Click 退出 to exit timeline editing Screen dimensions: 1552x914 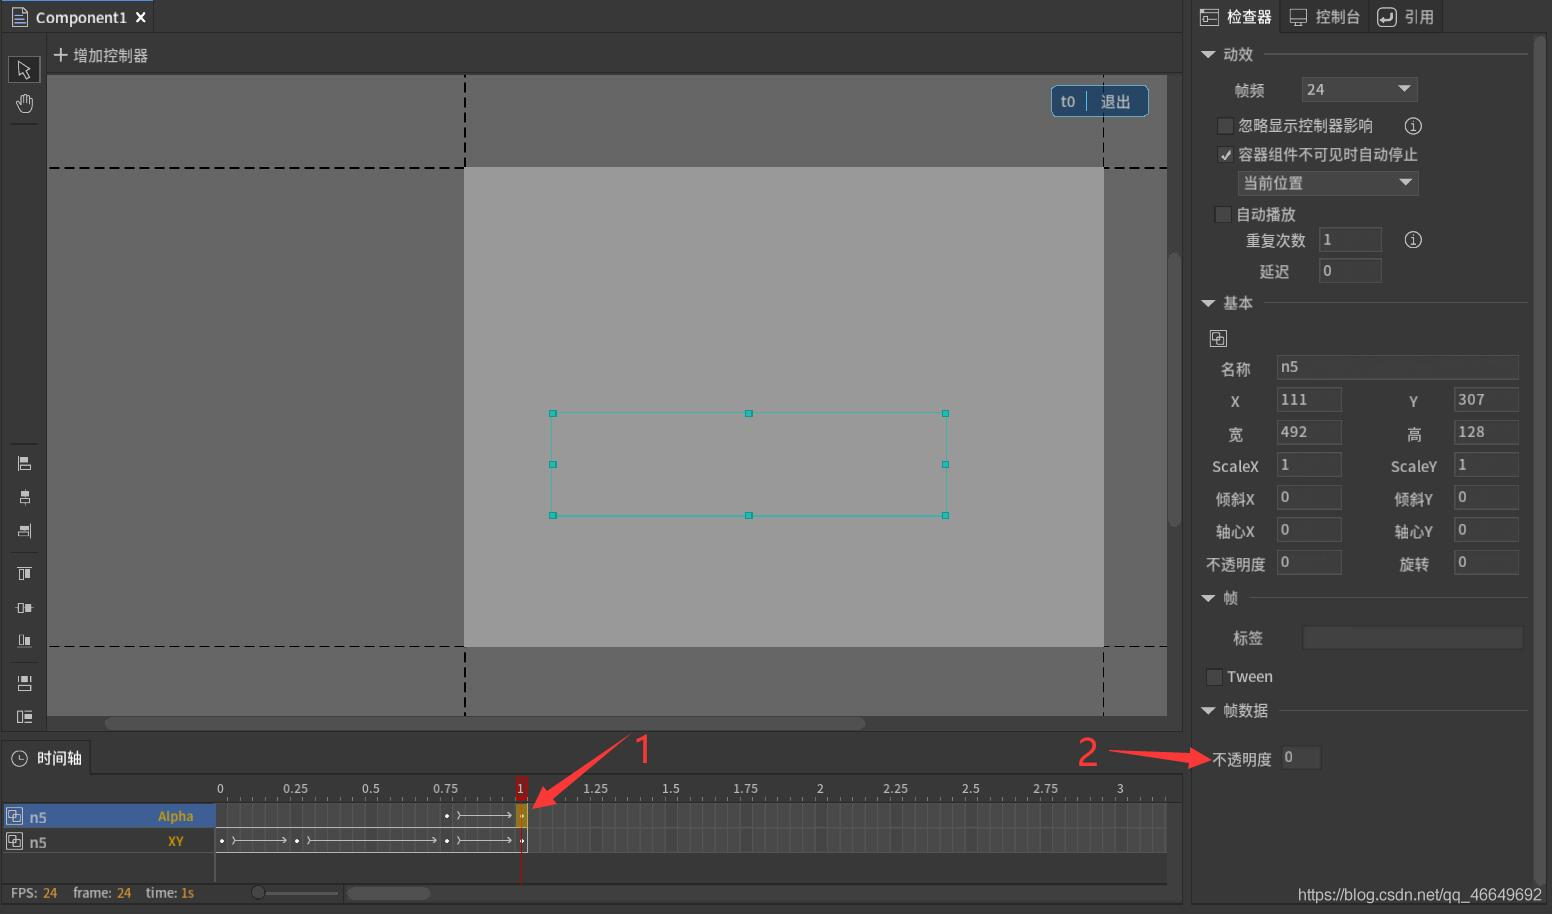coord(1115,101)
